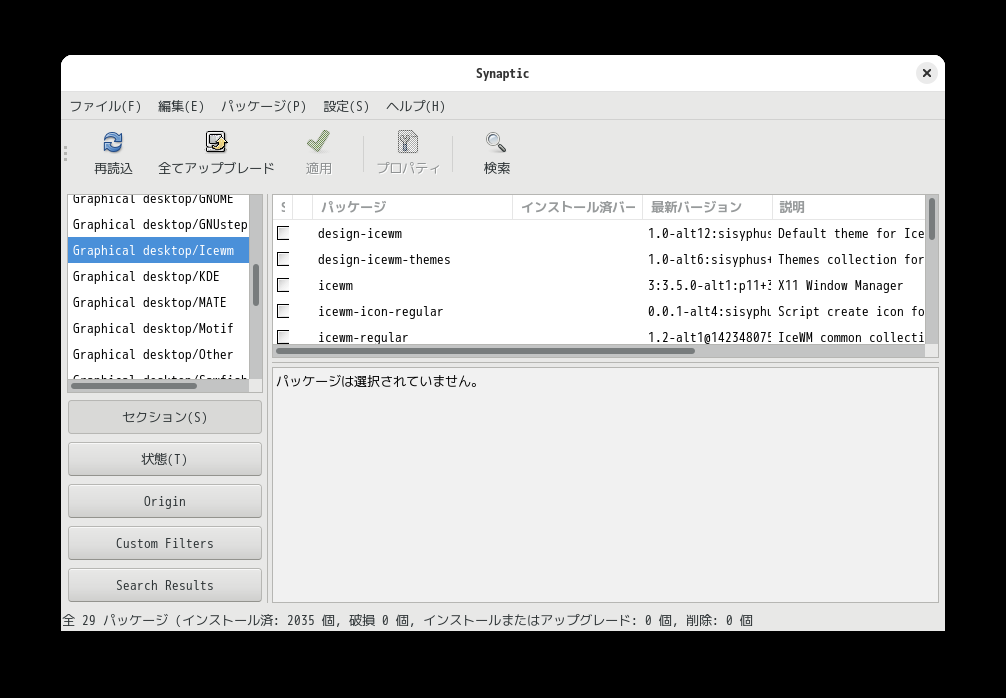Select Graphical desktop/KDE in the section list
1006x698 pixels.
[158, 277]
